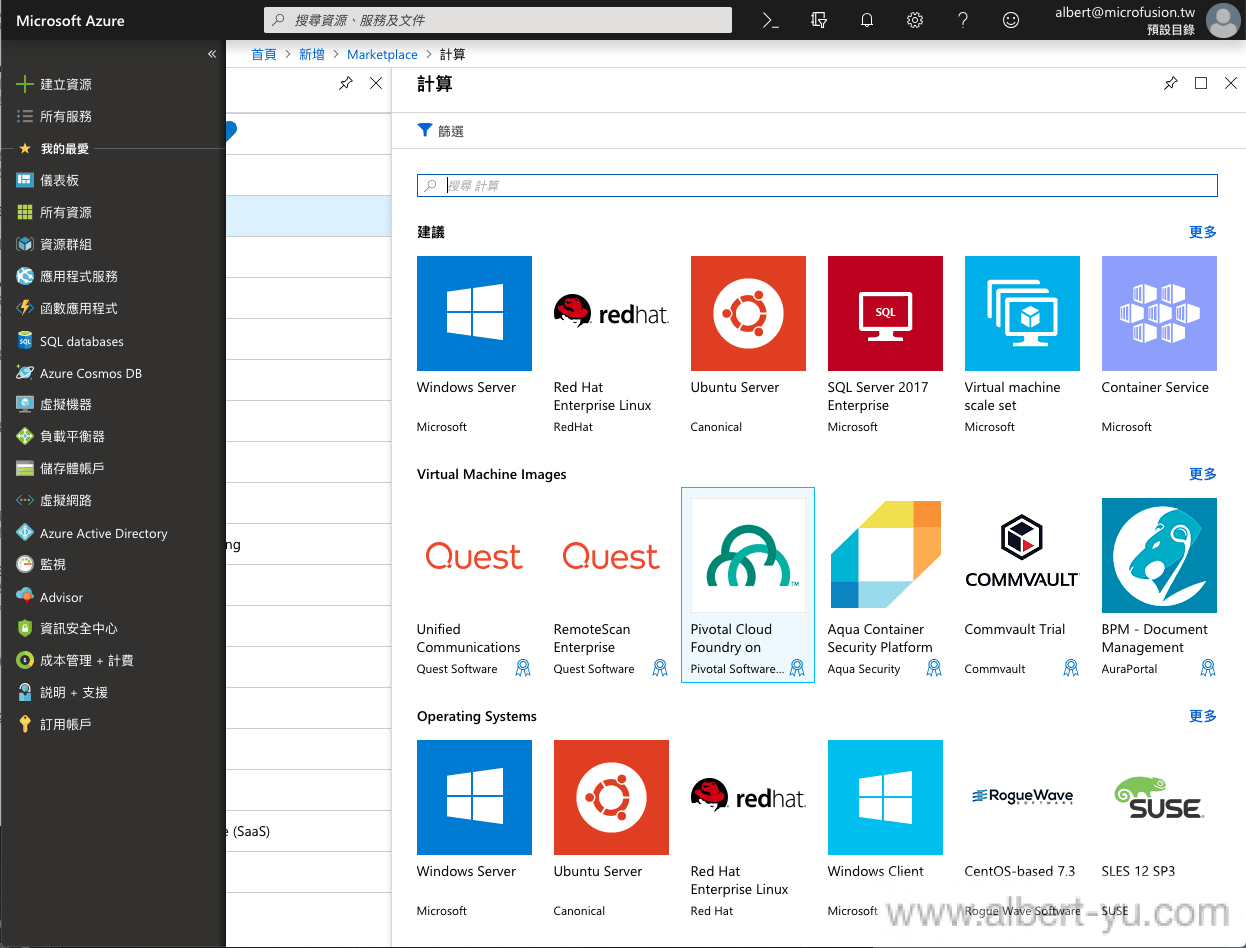
Task: Pin the 計算 blade to dashboard
Action: pyautogui.click(x=1171, y=84)
